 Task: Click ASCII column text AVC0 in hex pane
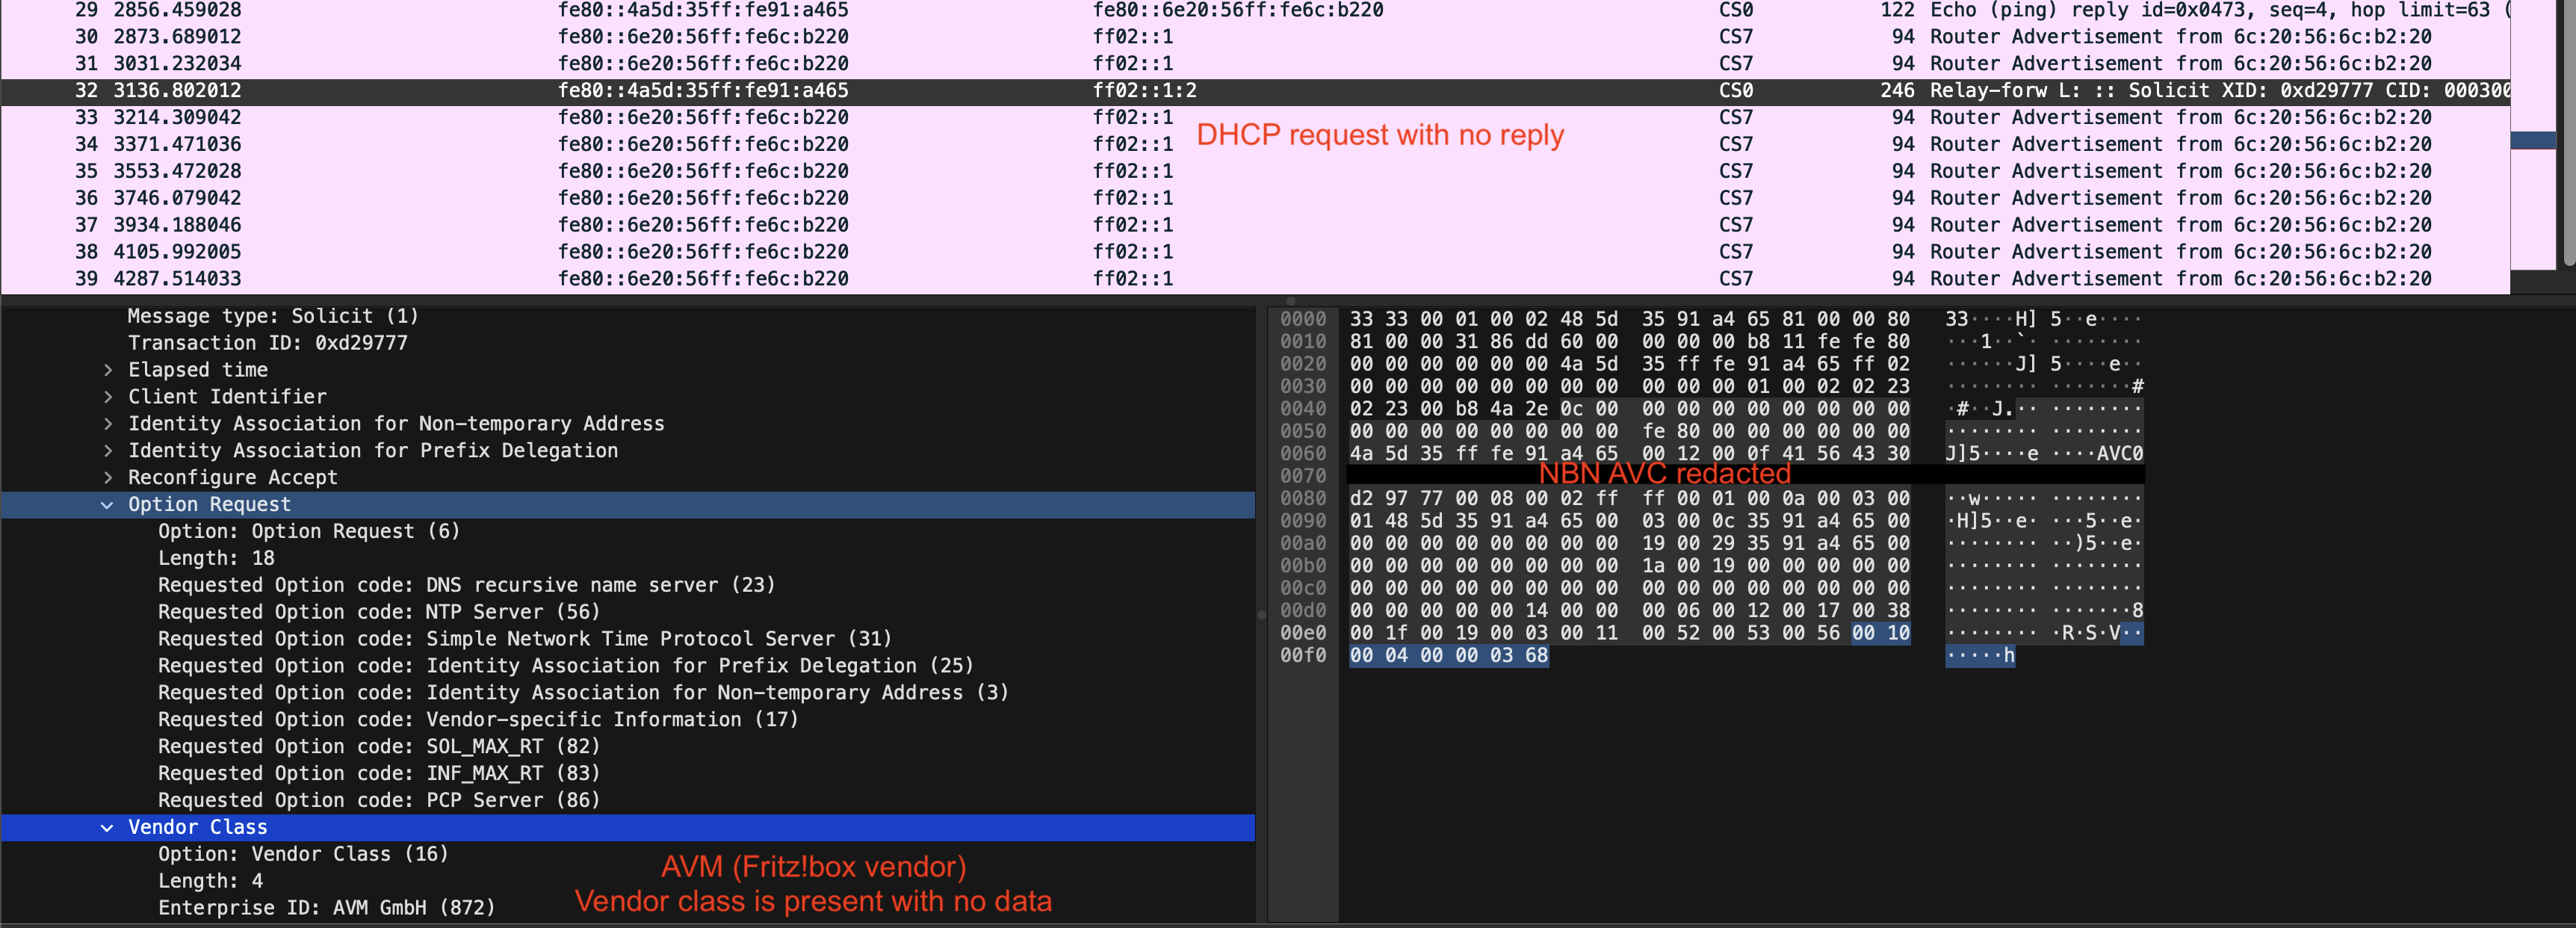[2119, 454]
